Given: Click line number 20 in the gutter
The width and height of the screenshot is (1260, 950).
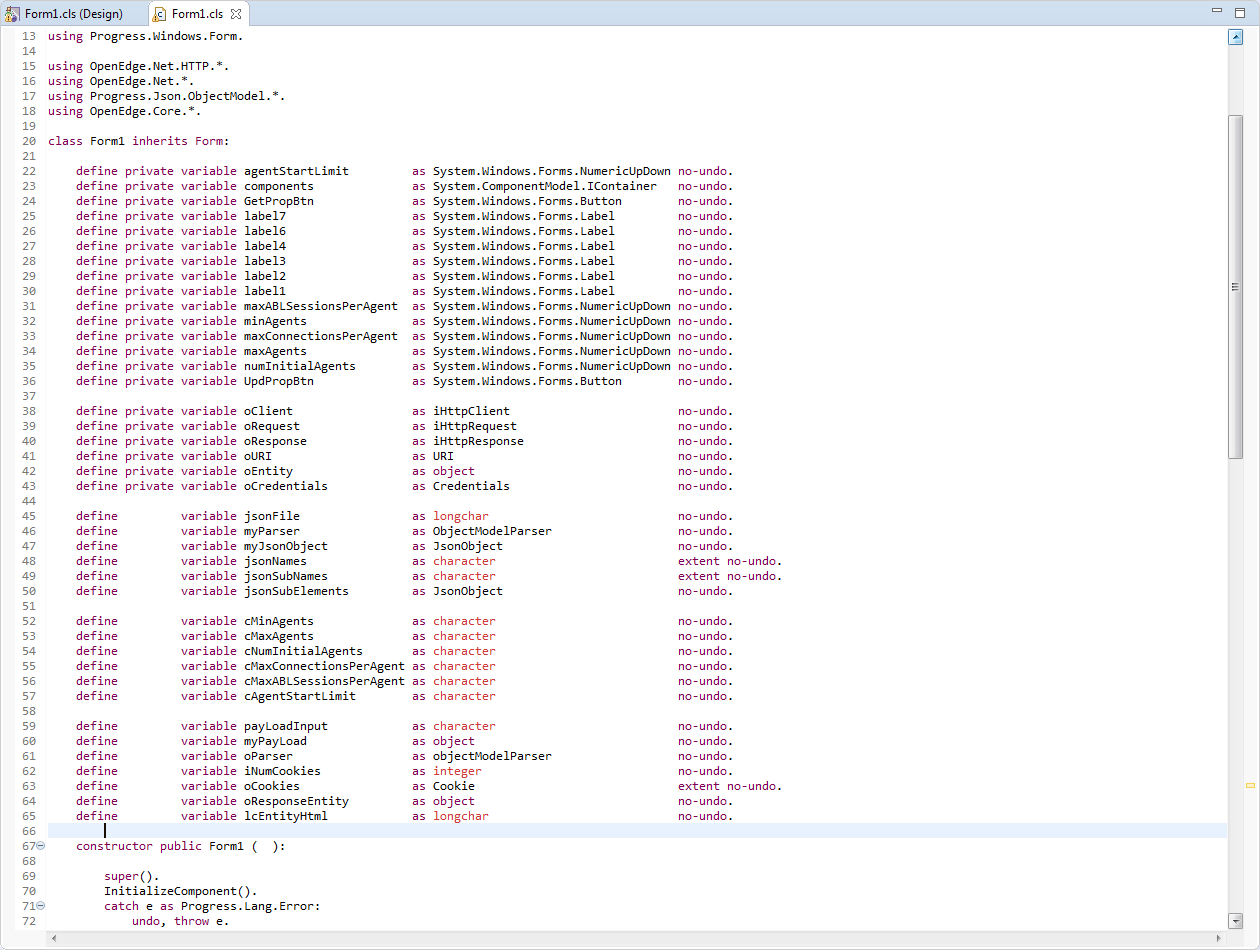Looking at the screenshot, I should (28, 141).
